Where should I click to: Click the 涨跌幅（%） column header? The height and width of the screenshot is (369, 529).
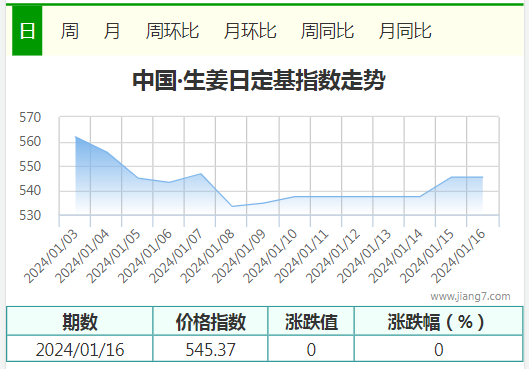[x=439, y=321]
